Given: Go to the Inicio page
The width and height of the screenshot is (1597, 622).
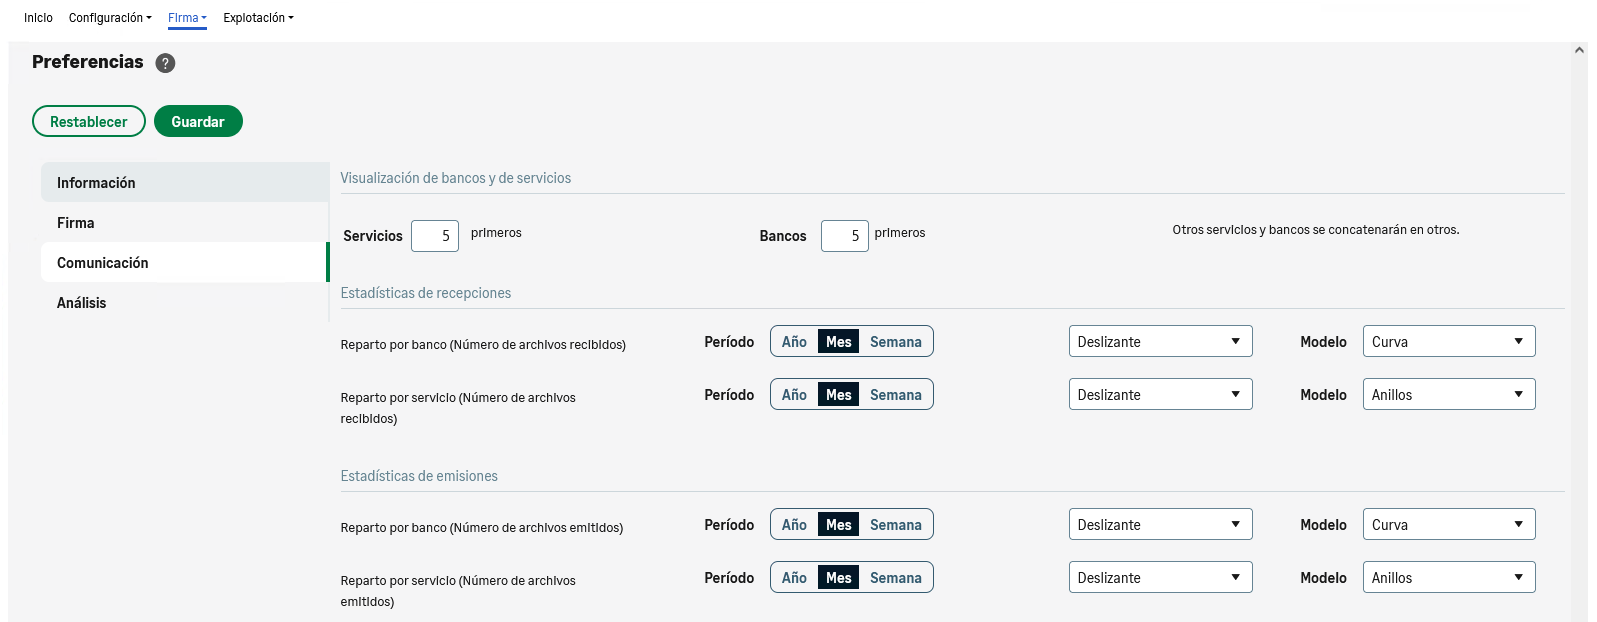Looking at the screenshot, I should point(38,18).
